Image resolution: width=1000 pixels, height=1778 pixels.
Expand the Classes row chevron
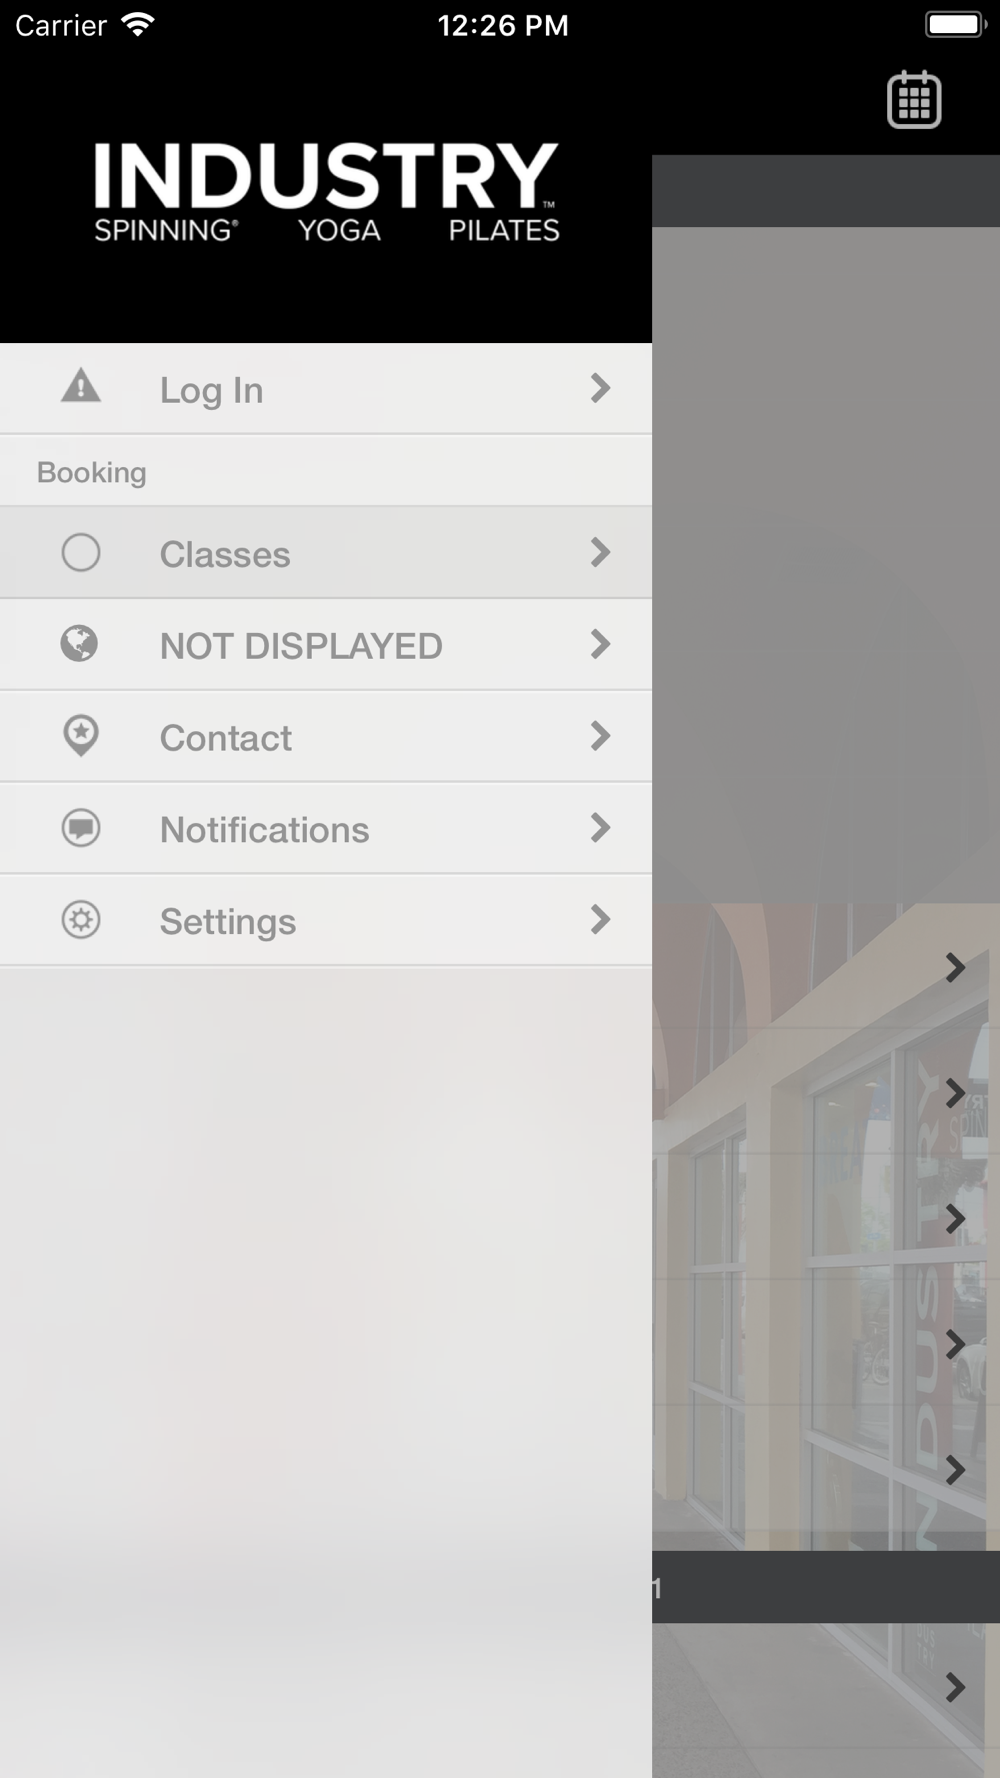[600, 552]
